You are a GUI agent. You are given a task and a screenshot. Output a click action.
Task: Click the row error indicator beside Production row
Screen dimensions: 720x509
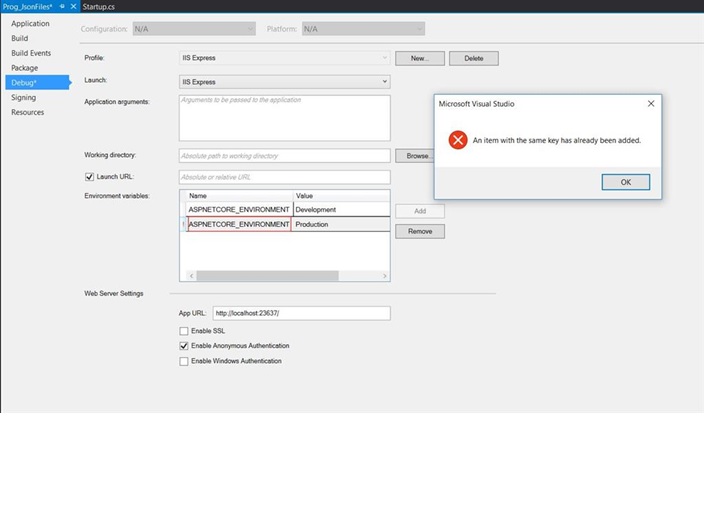[x=183, y=224]
